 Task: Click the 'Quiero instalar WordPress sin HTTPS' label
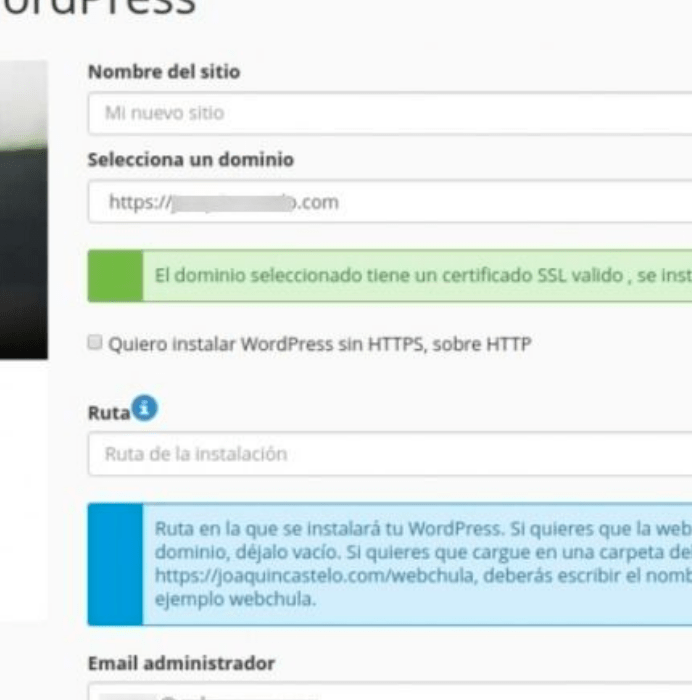tap(320, 344)
